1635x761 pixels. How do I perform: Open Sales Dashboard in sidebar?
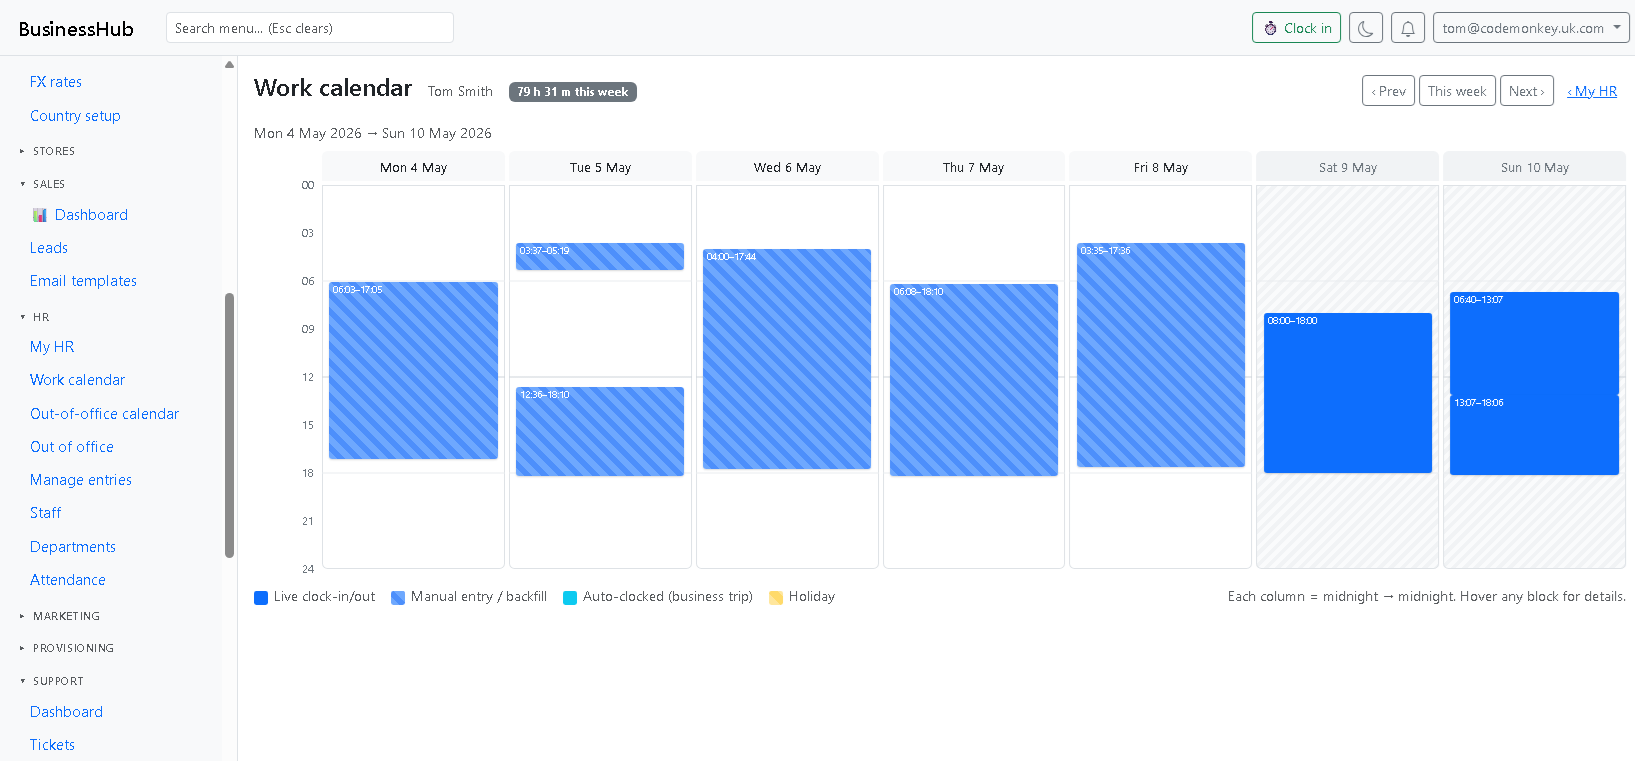91,215
